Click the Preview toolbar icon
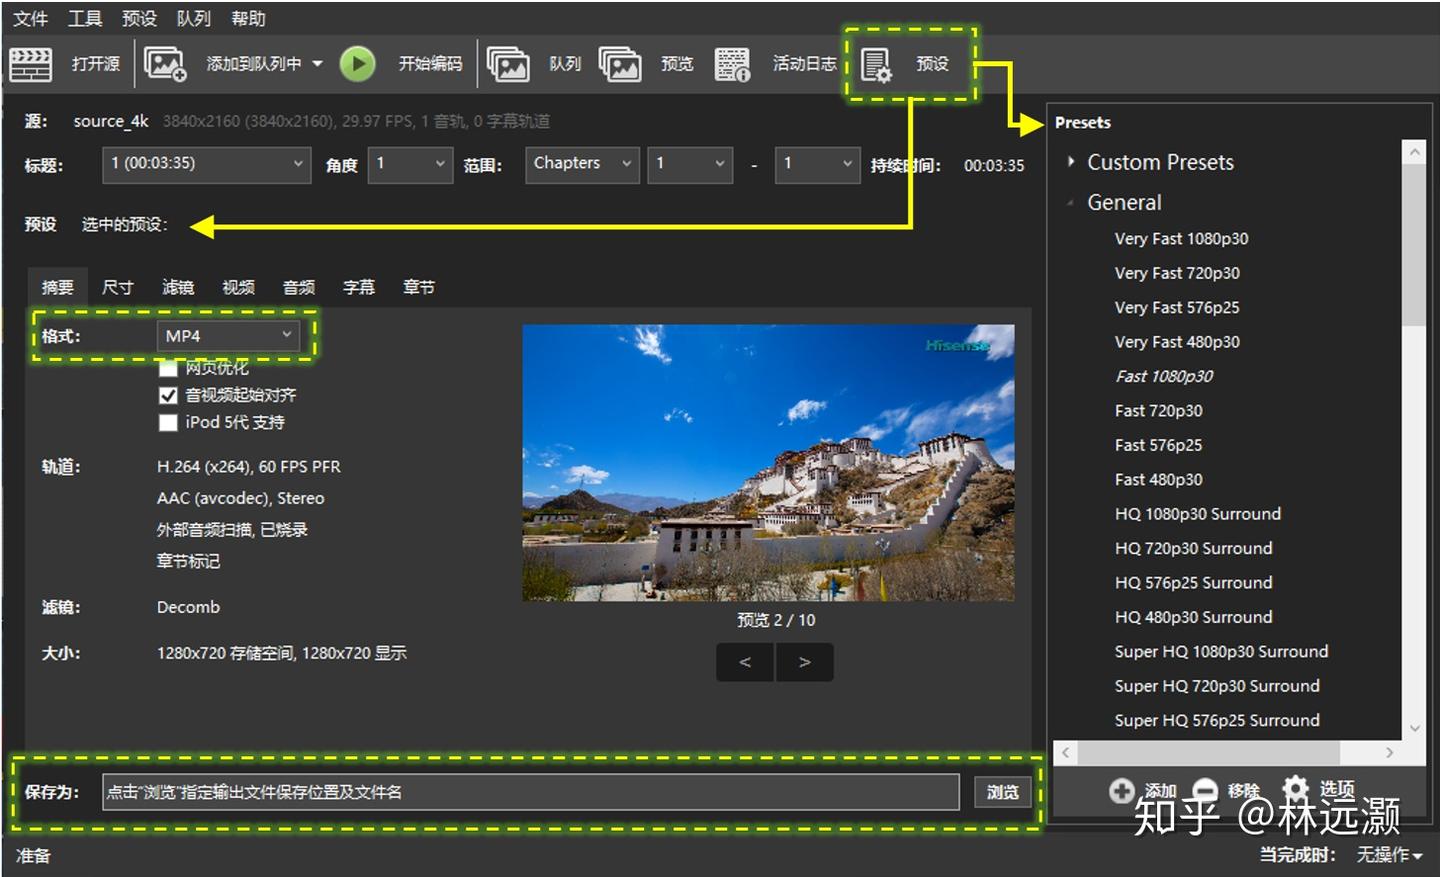This screenshot has width=1440, height=877. 620,64
